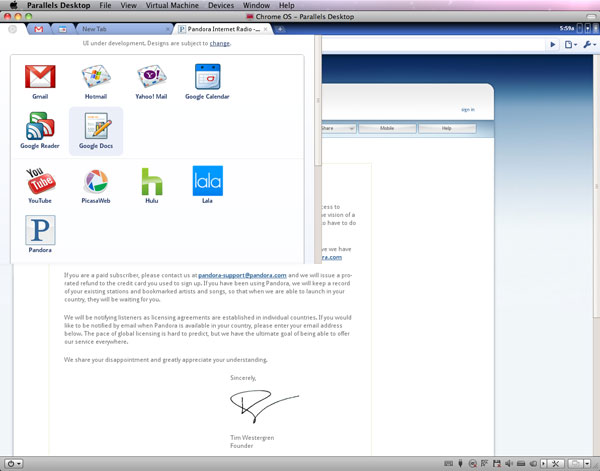Viewport: 600px width, 471px height.
Task: Switch to the pinned Gmail tab
Action: pyautogui.click(x=39, y=29)
